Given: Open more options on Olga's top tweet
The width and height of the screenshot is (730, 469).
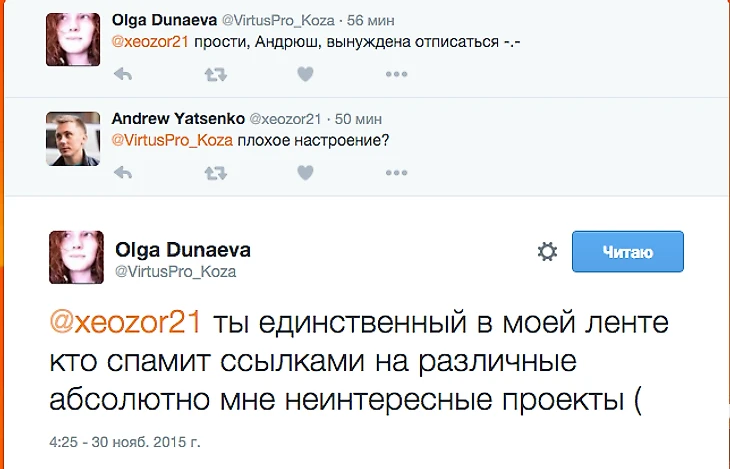Looking at the screenshot, I should coord(397,73).
